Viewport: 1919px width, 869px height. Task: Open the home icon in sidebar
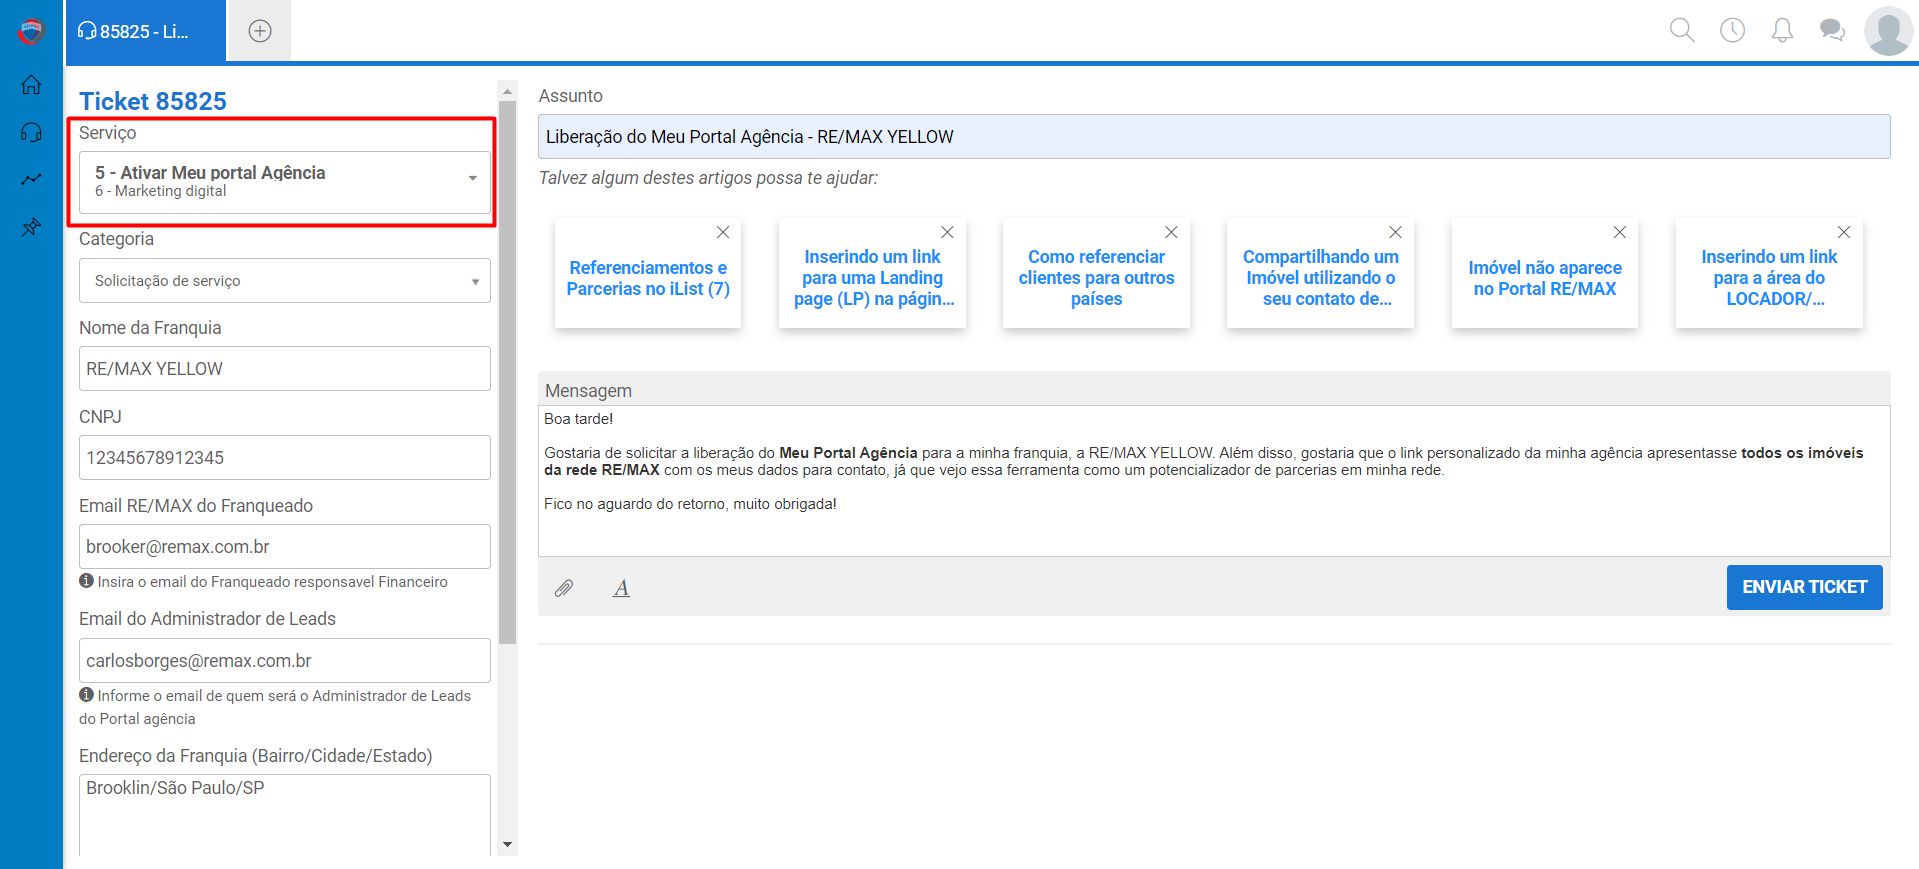[31, 84]
